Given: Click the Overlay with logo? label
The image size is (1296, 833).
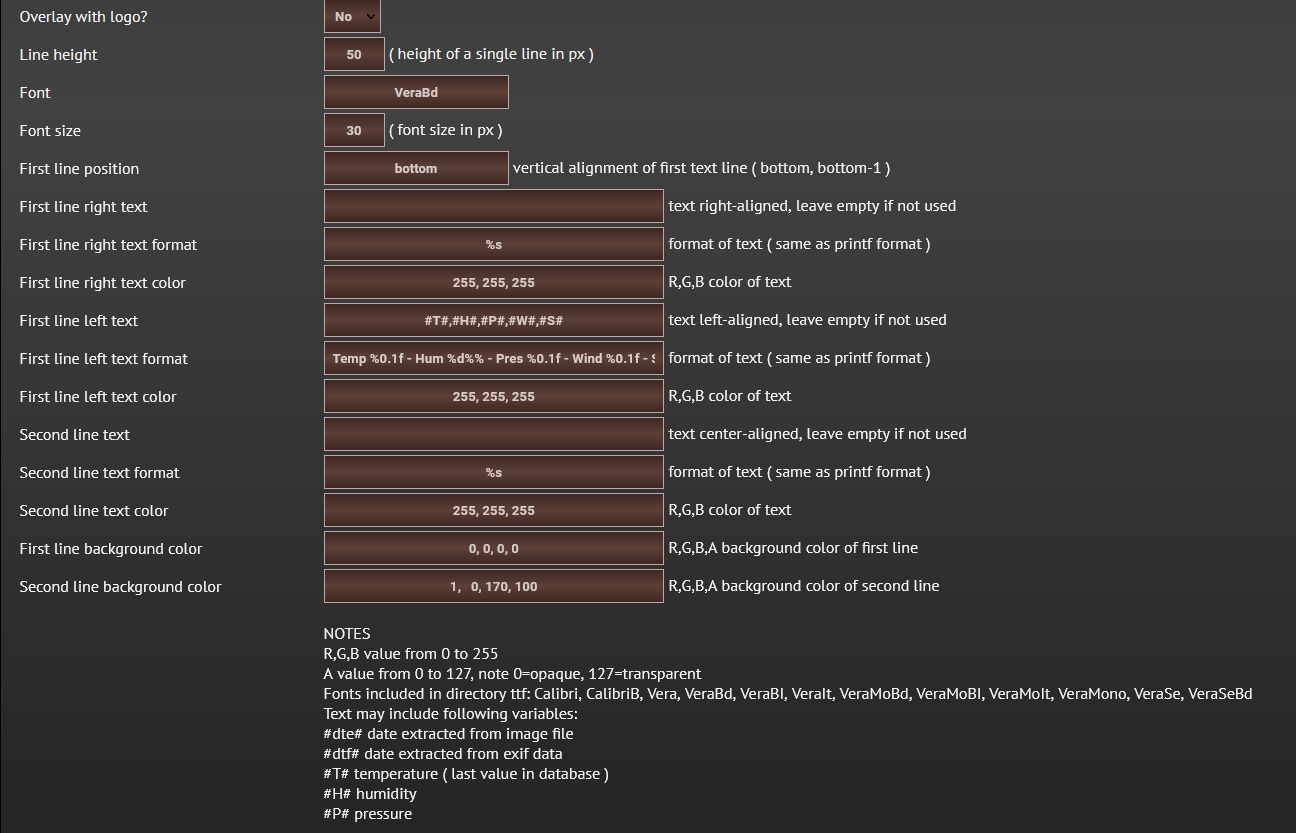Looking at the screenshot, I should pyautogui.click(x=83, y=16).
